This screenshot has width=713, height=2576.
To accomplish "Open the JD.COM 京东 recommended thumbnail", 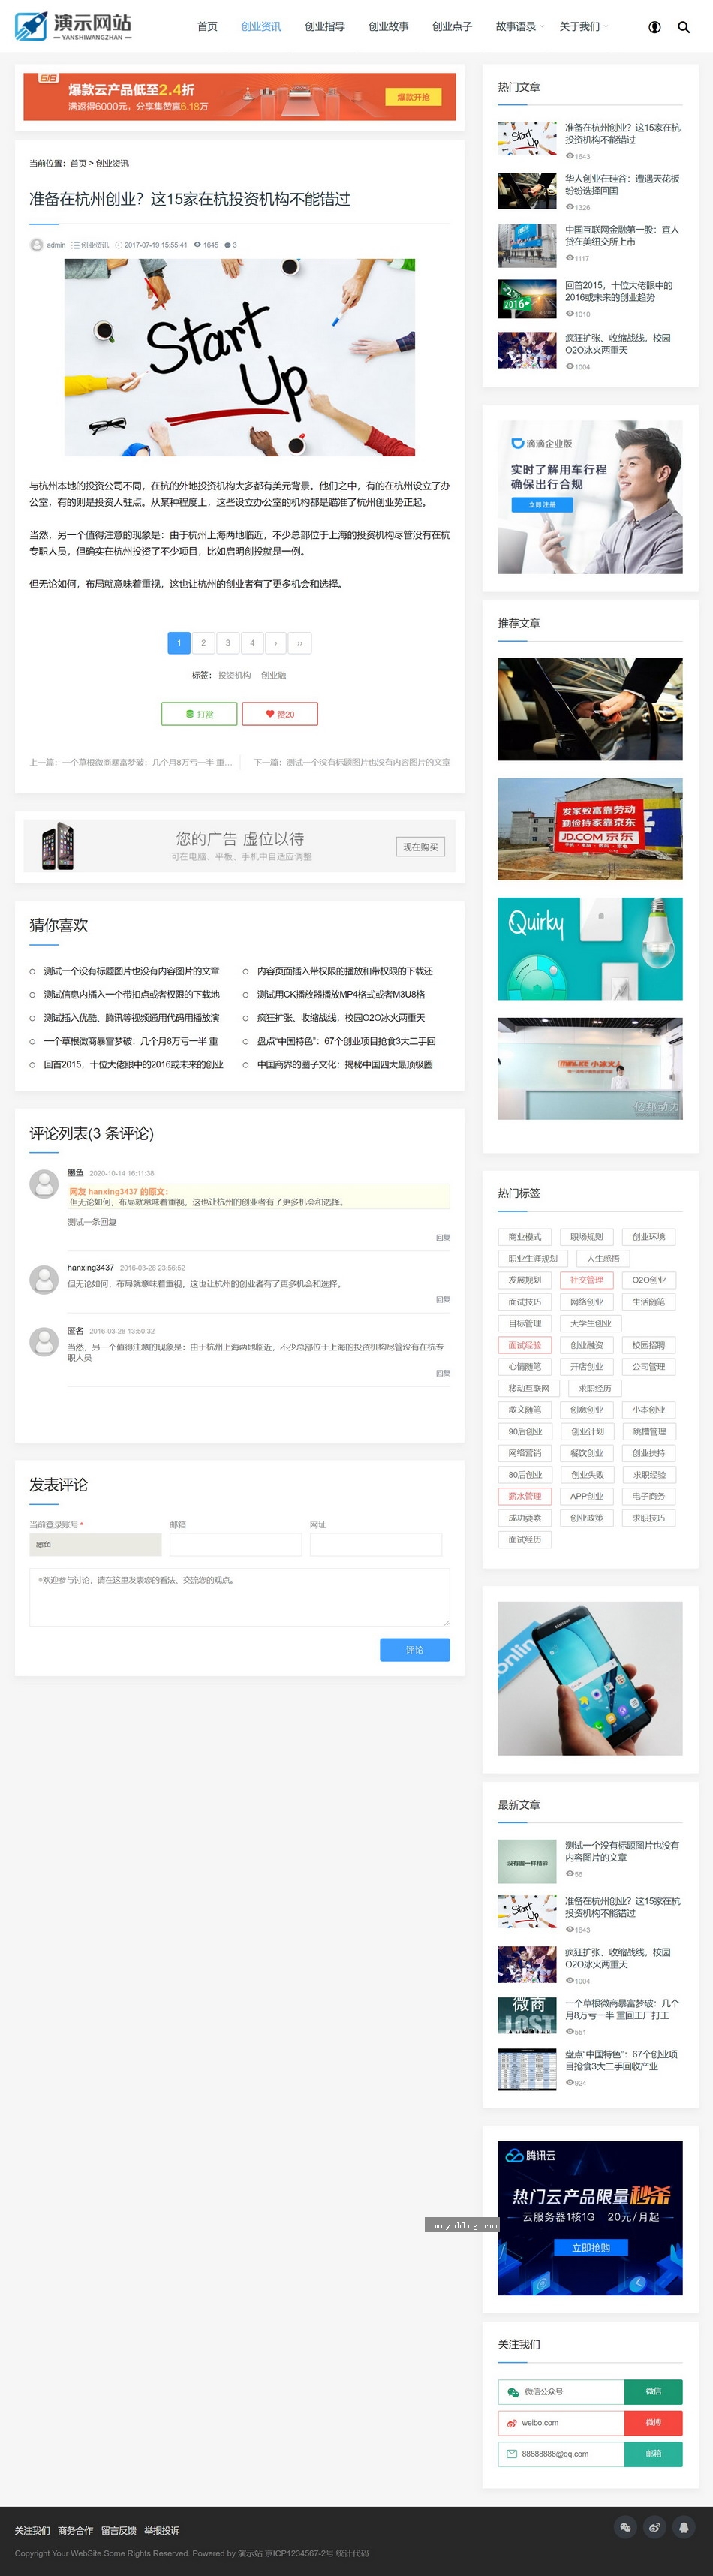I will [x=590, y=829].
